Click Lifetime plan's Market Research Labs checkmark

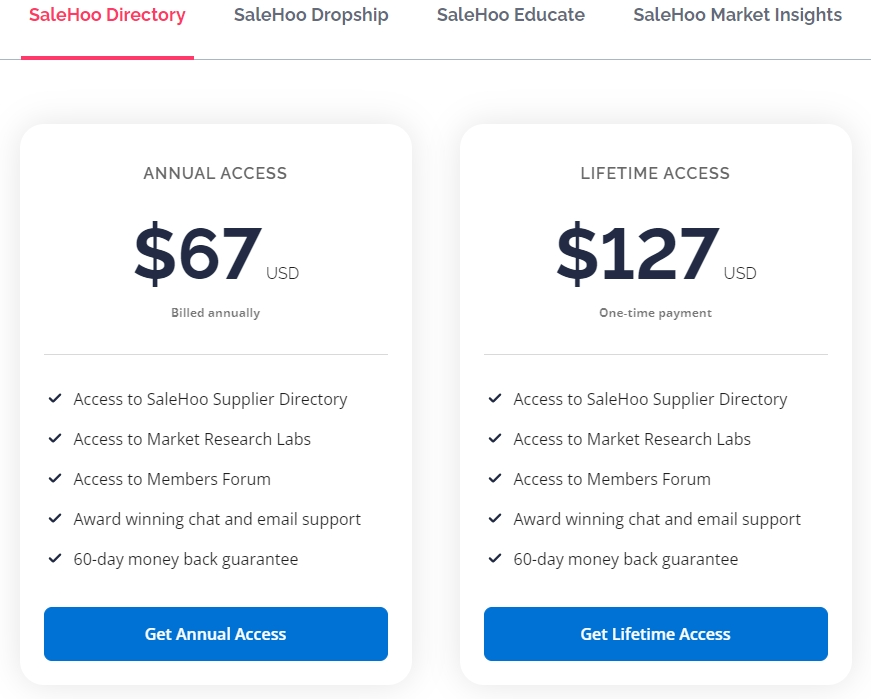[x=495, y=439]
